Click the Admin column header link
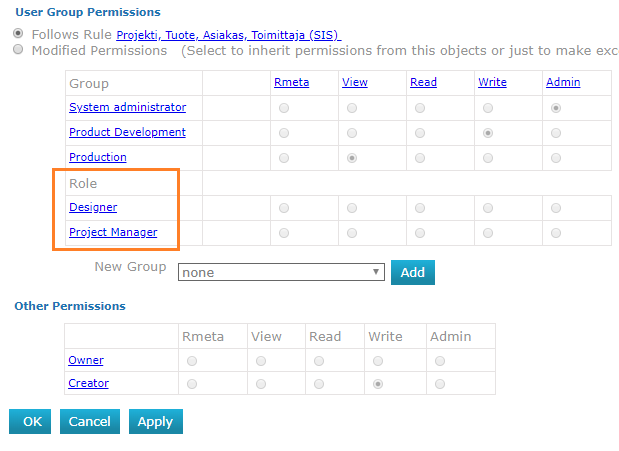 pyautogui.click(x=563, y=82)
